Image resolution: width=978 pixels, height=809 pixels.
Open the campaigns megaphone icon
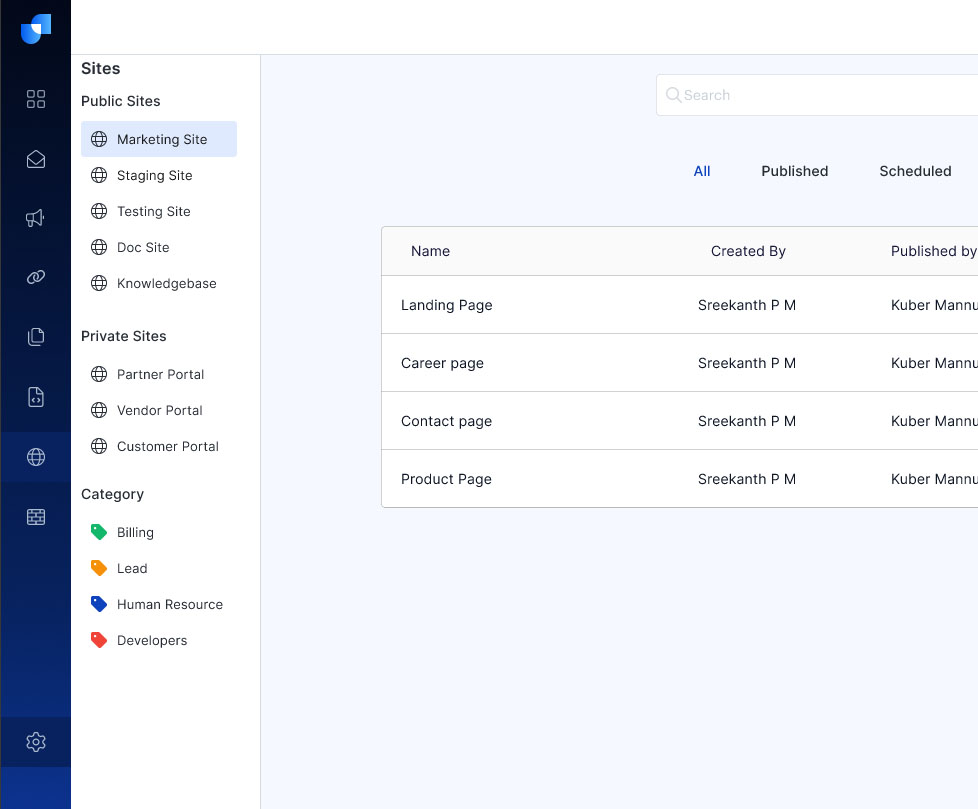(x=36, y=218)
